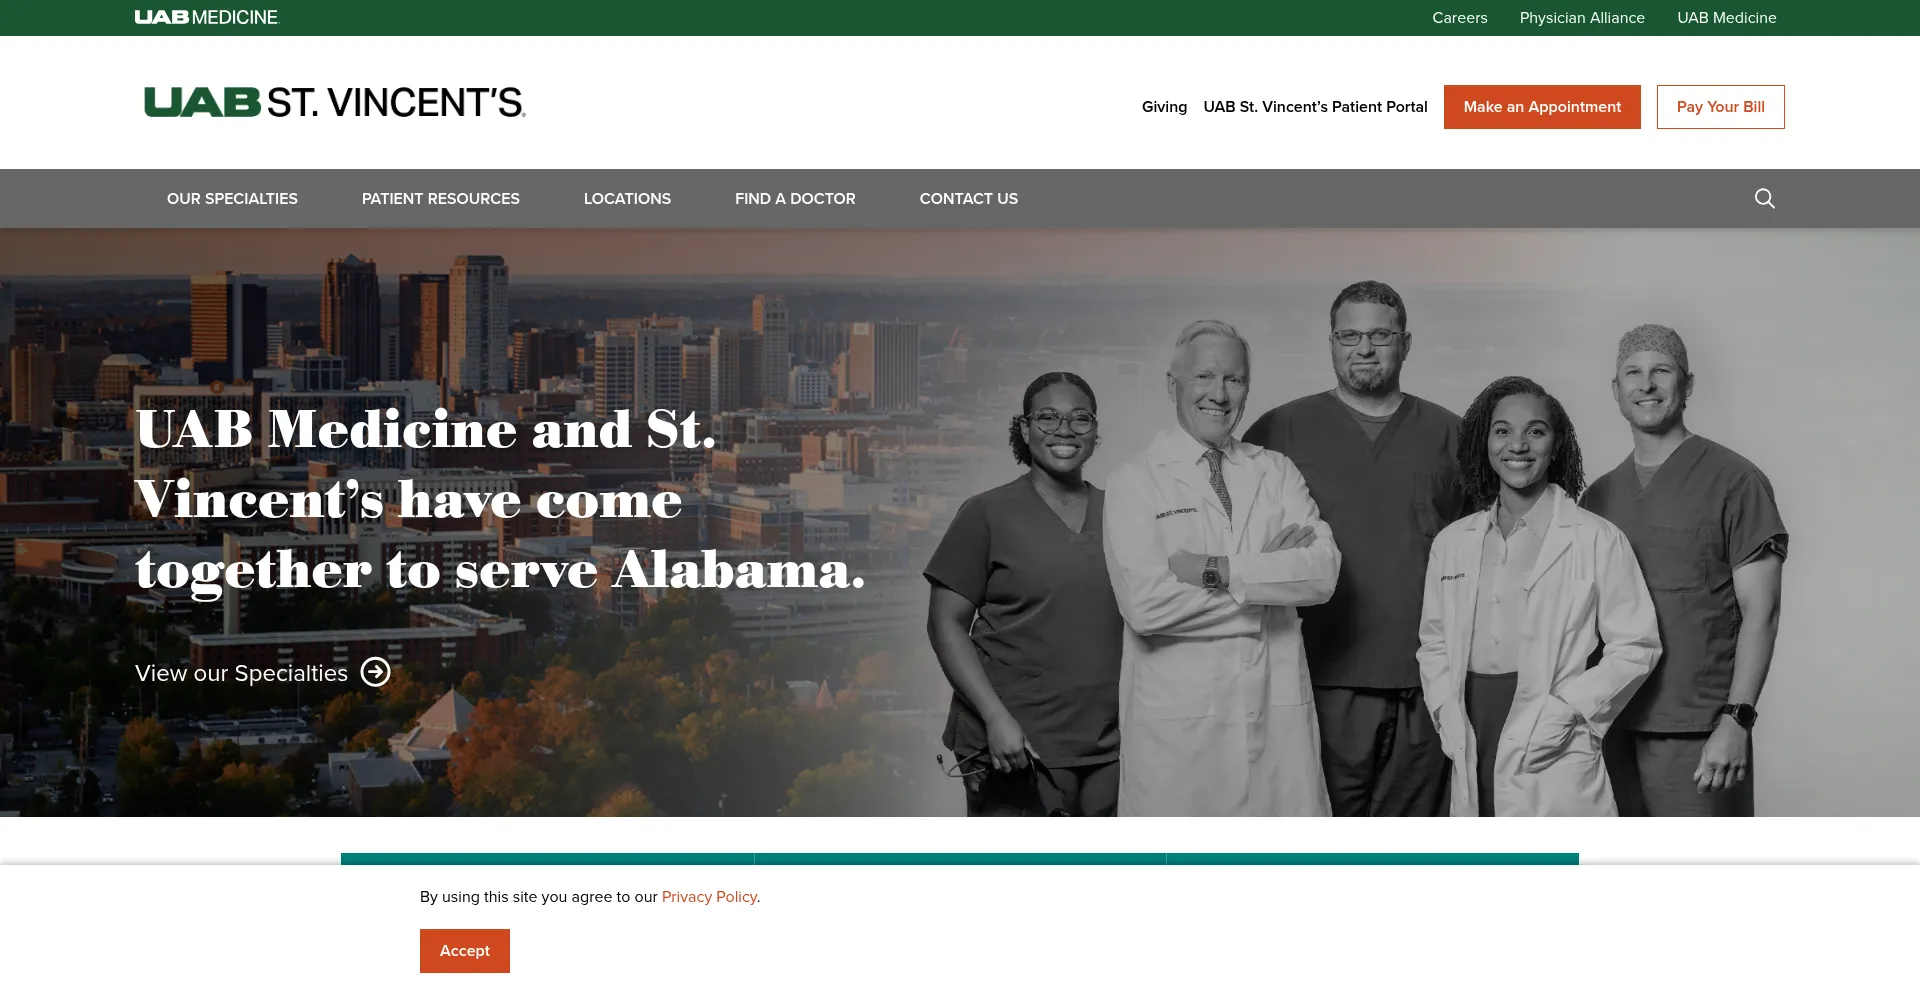Open the Giving link

1164,107
